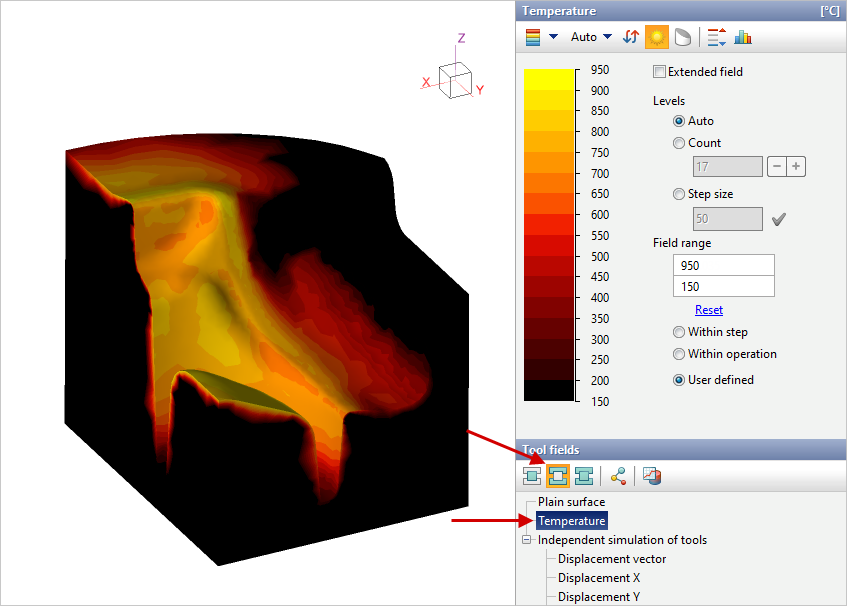Click the first tool field icon
Viewport: 847px width, 606px height.
coord(533,475)
